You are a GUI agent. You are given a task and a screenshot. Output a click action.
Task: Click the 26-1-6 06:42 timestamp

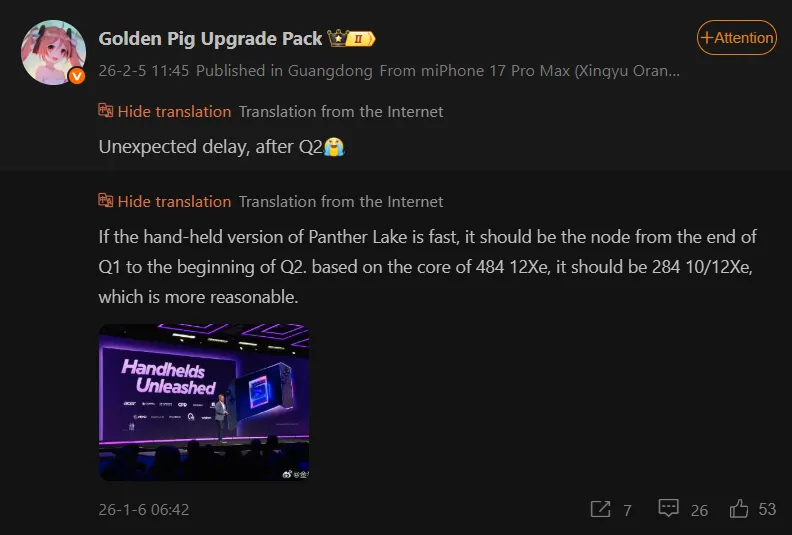(144, 510)
